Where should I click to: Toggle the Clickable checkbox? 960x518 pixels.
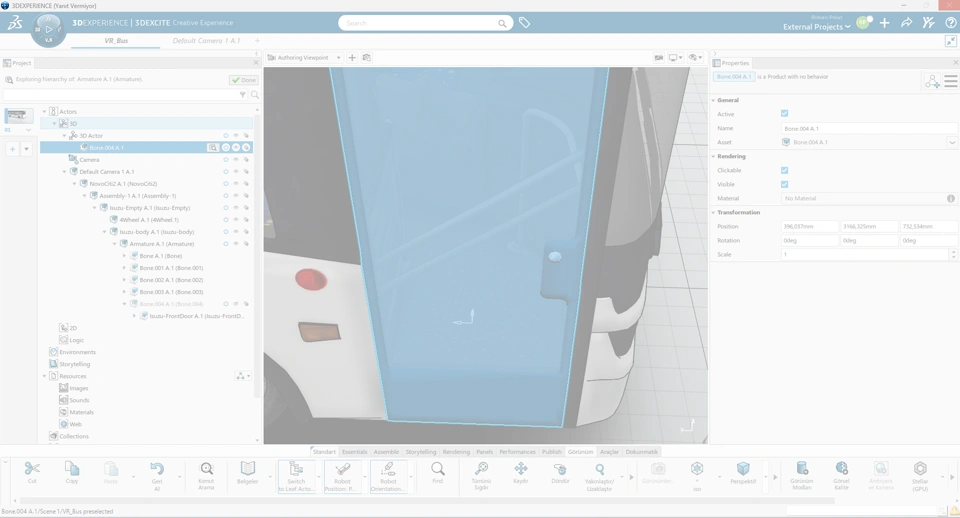pos(784,170)
